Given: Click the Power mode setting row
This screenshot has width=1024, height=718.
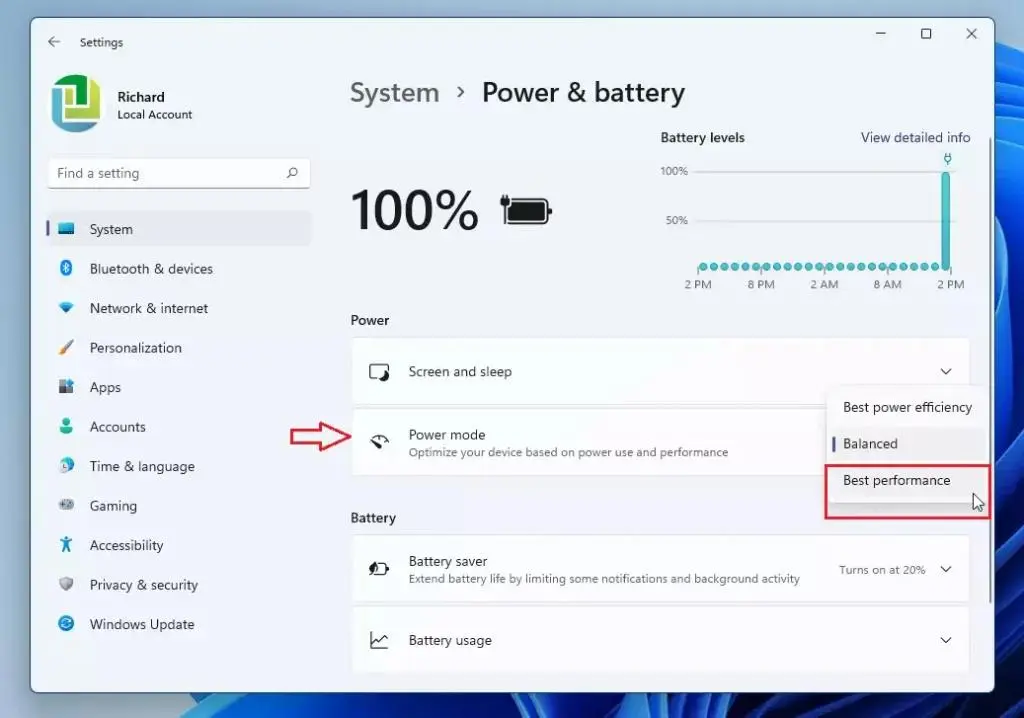Looking at the screenshot, I should click(588, 443).
